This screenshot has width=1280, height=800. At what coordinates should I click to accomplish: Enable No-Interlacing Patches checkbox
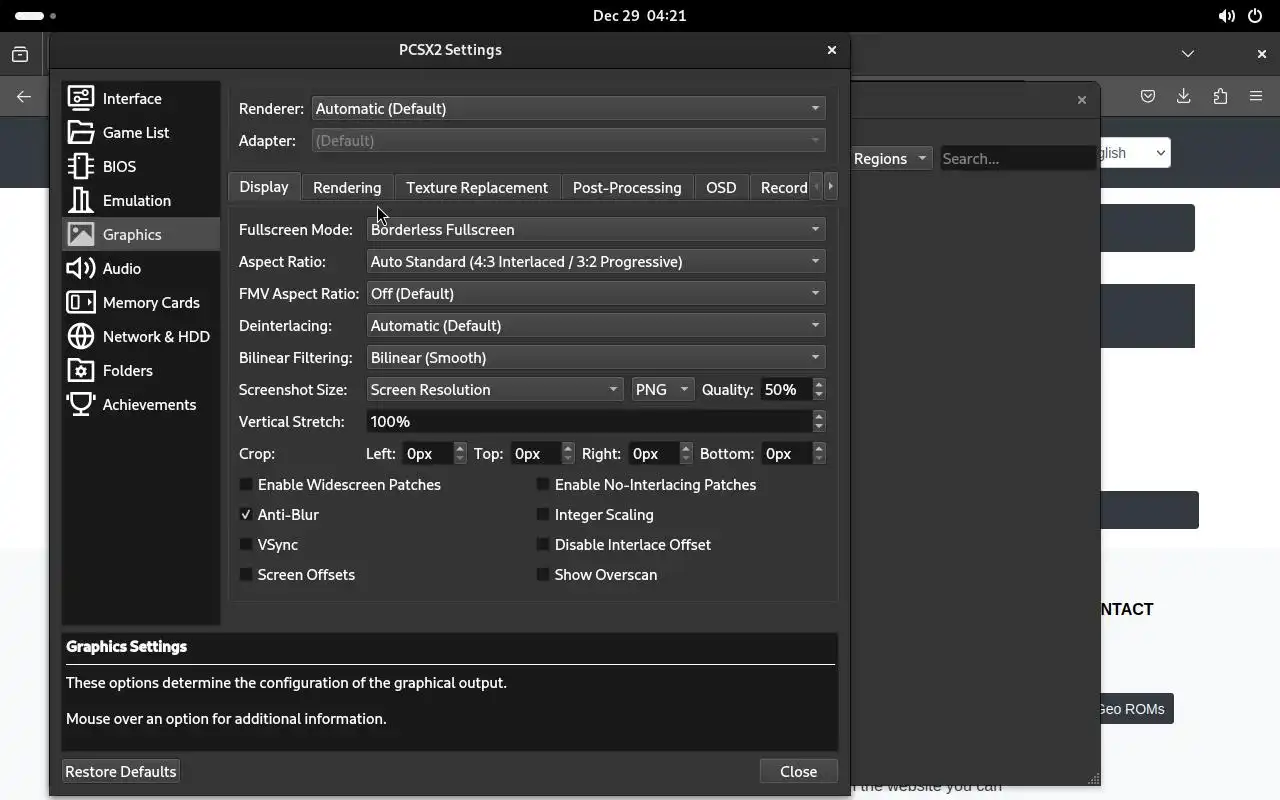(543, 484)
